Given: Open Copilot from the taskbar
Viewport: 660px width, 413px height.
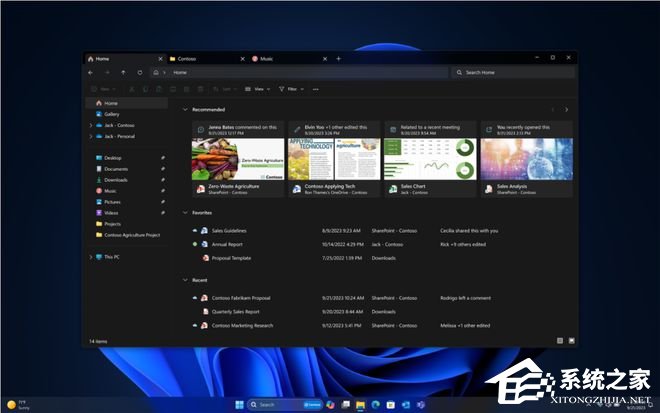Looking at the screenshot, I should 330,405.
